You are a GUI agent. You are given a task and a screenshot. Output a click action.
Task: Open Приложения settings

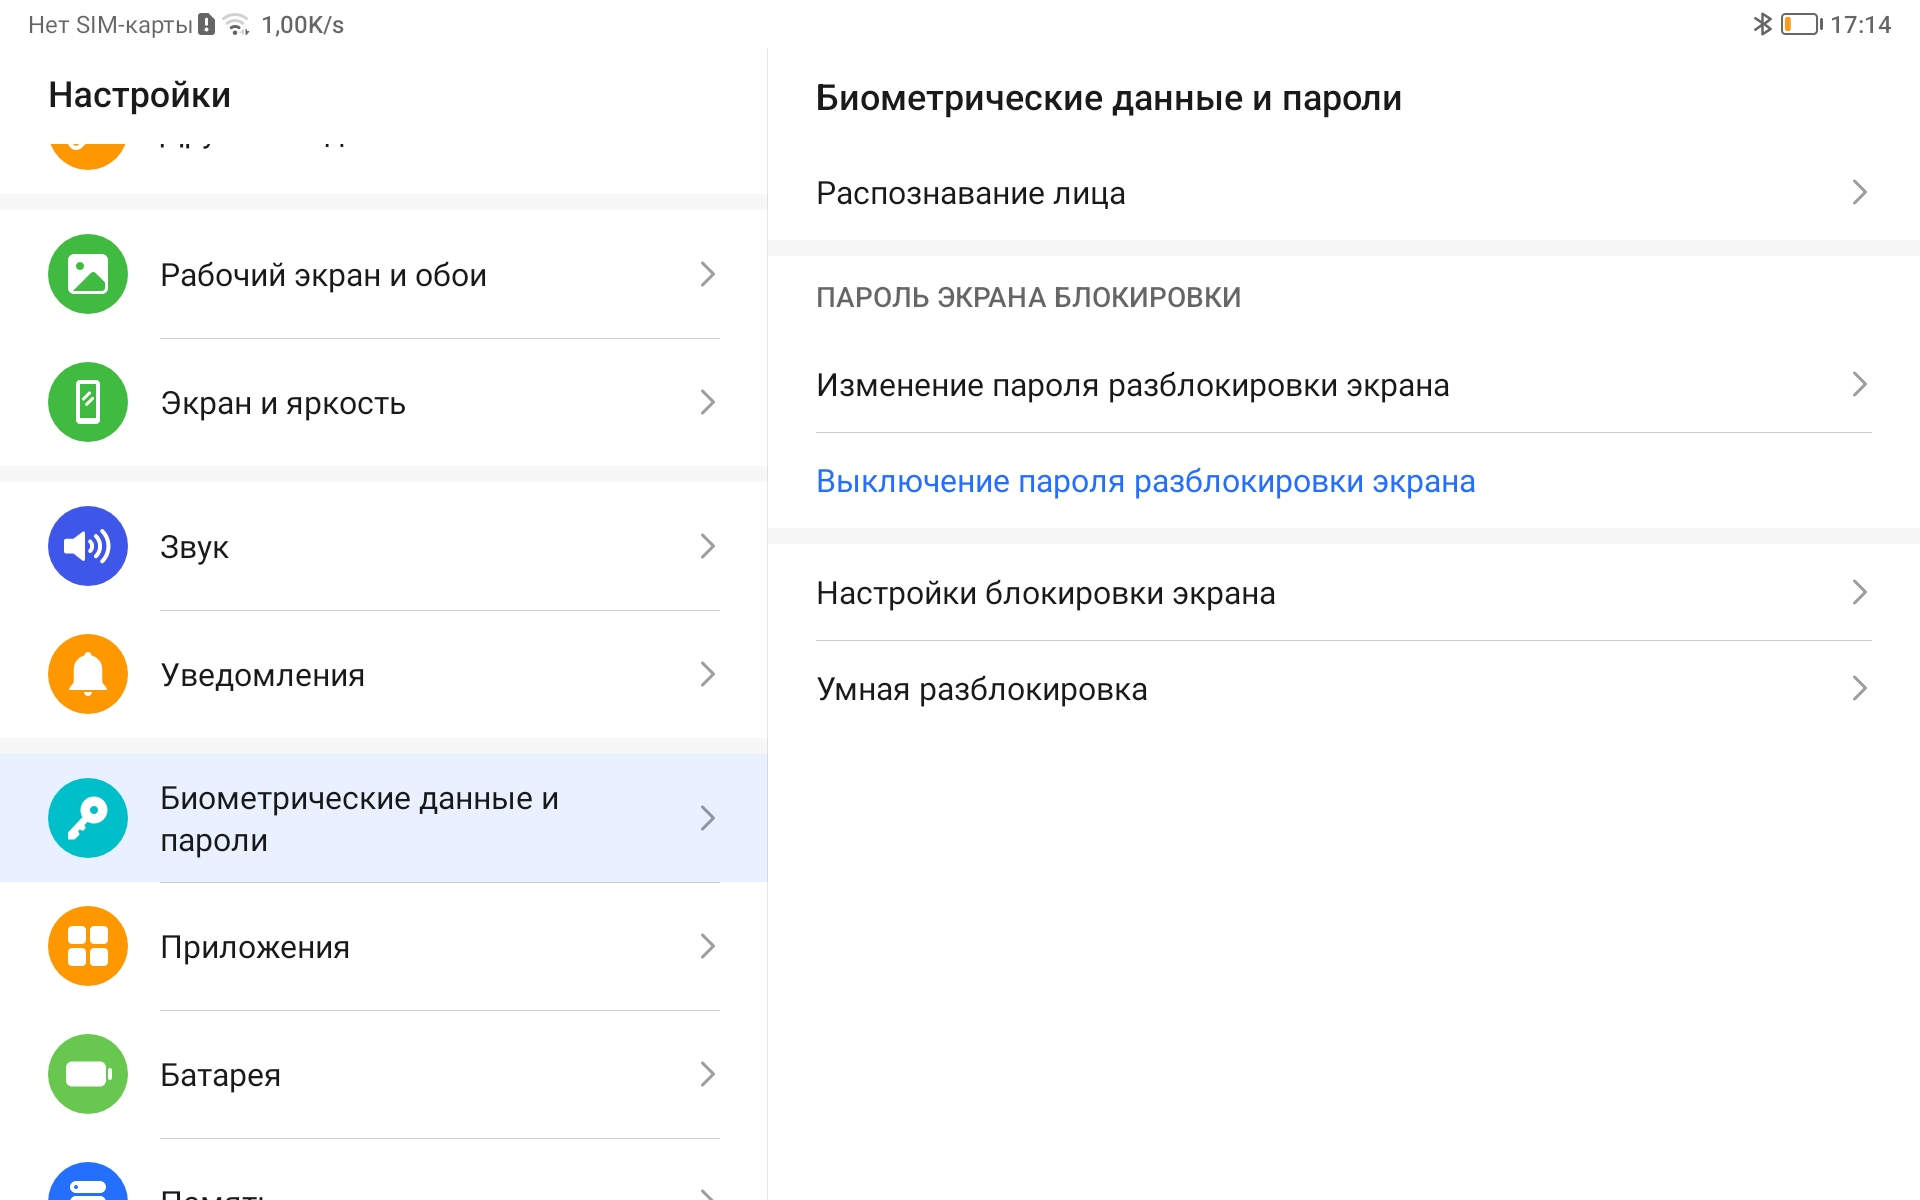coord(384,946)
